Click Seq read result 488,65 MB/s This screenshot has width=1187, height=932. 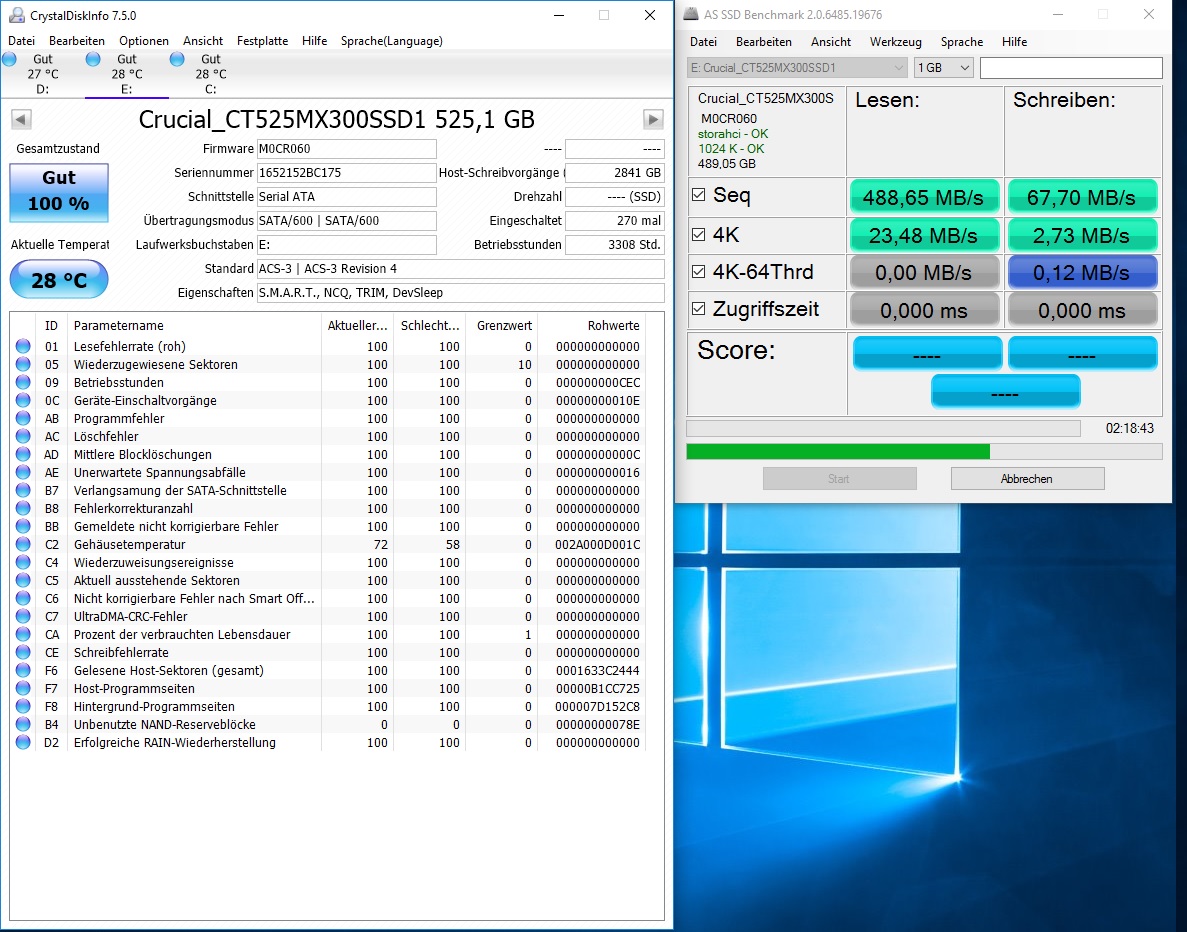924,197
